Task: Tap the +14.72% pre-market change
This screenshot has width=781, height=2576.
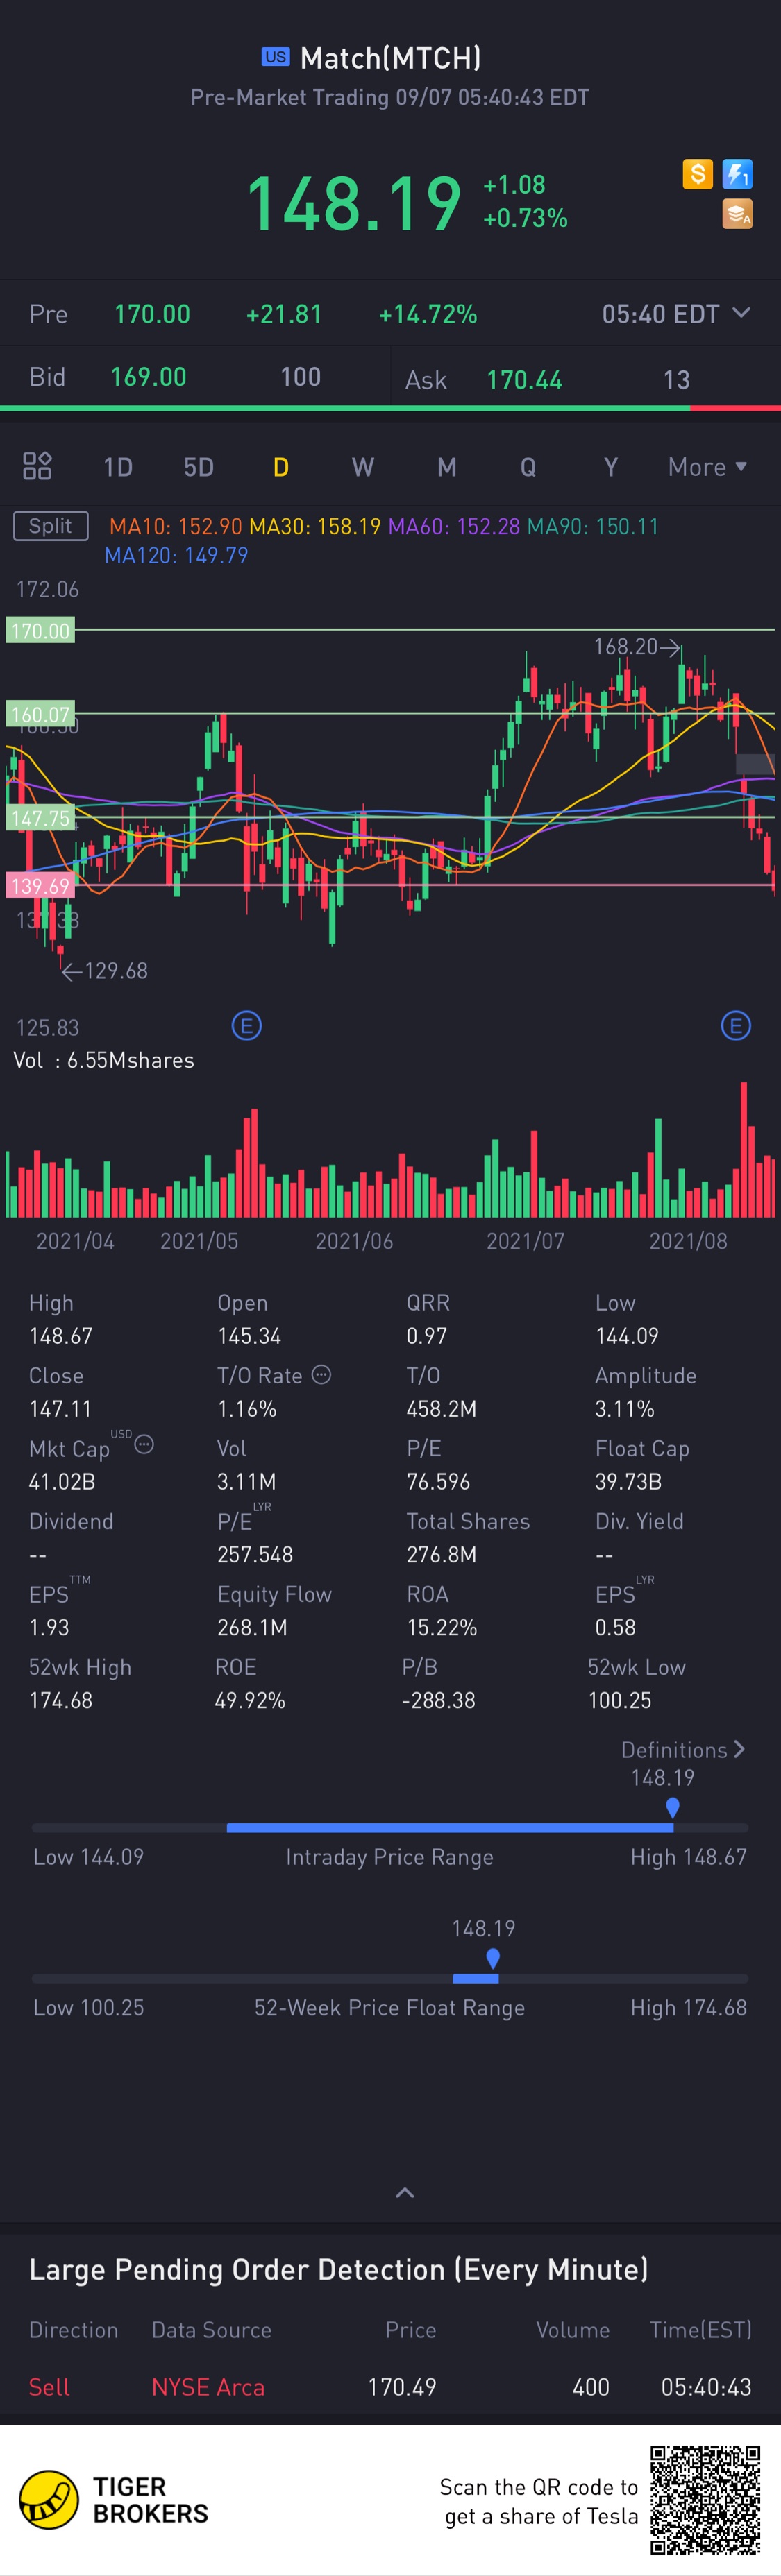Action: coord(428,314)
